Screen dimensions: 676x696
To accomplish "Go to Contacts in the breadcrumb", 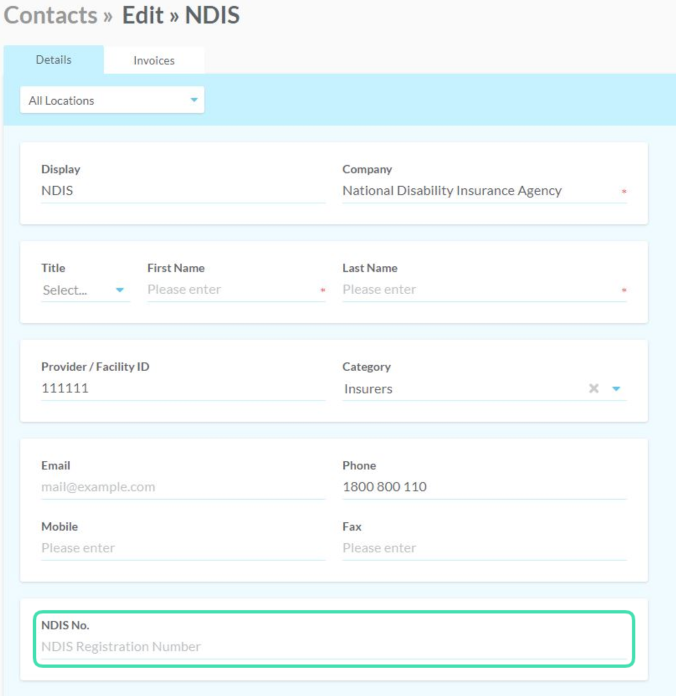I will (51, 16).
